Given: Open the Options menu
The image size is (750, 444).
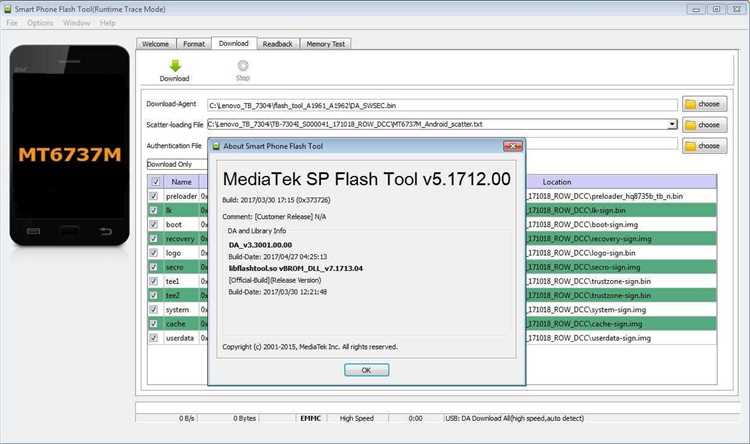Looking at the screenshot, I should (x=40, y=22).
